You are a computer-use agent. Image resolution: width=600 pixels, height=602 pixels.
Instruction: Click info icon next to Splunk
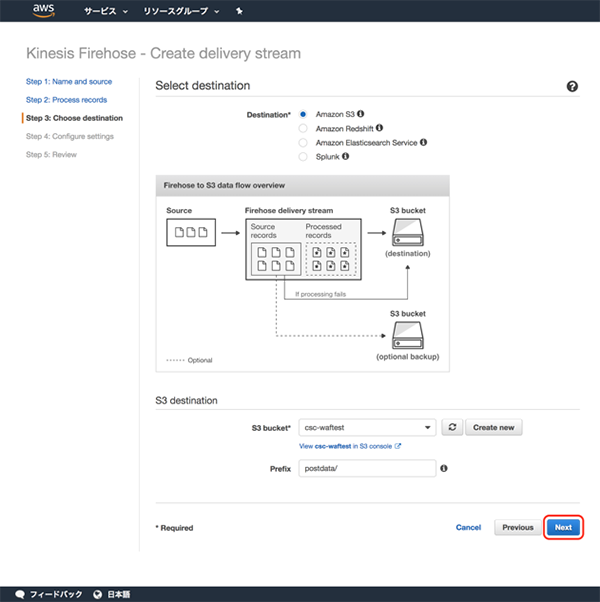[x=346, y=156]
